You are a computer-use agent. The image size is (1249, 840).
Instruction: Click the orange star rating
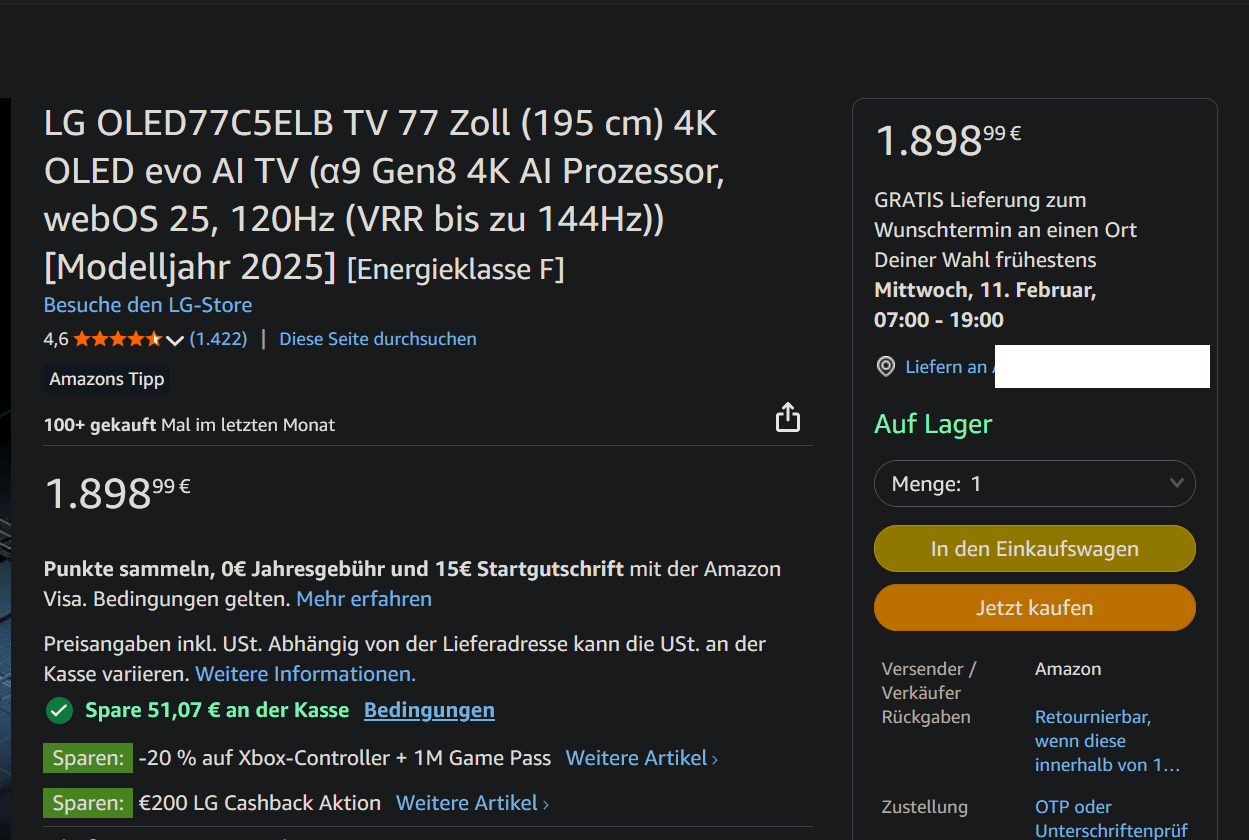[117, 339]
